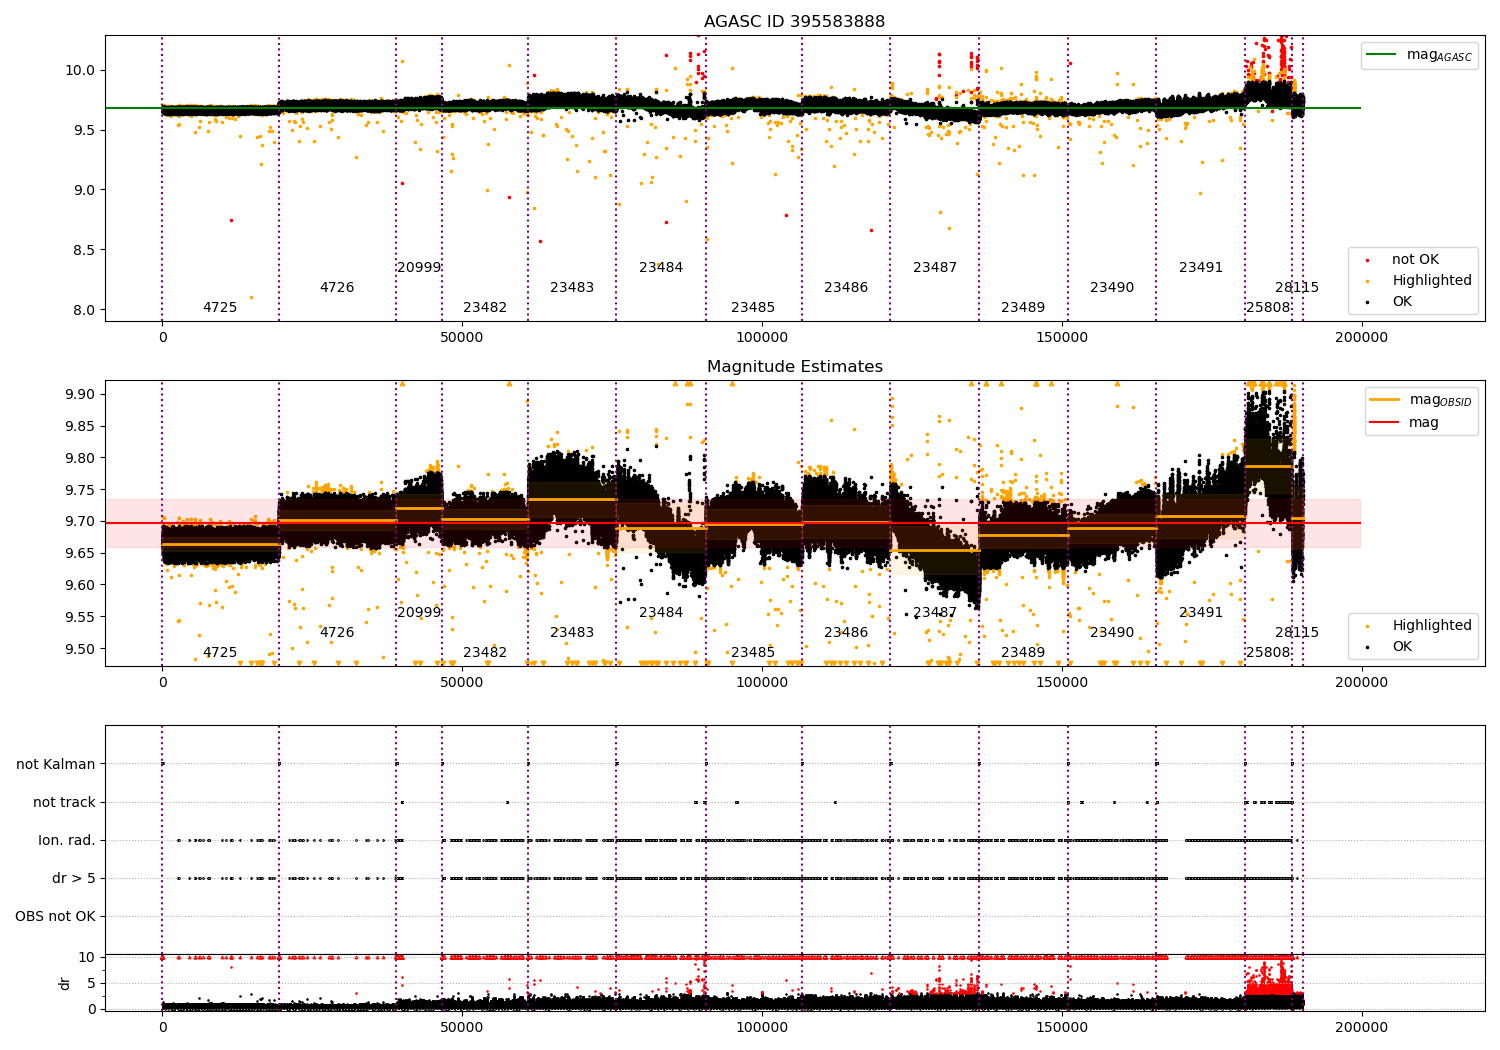The image size is (1500, 1050).
Task: Select the mag AGASC legend label
Action: (1439, 55)
